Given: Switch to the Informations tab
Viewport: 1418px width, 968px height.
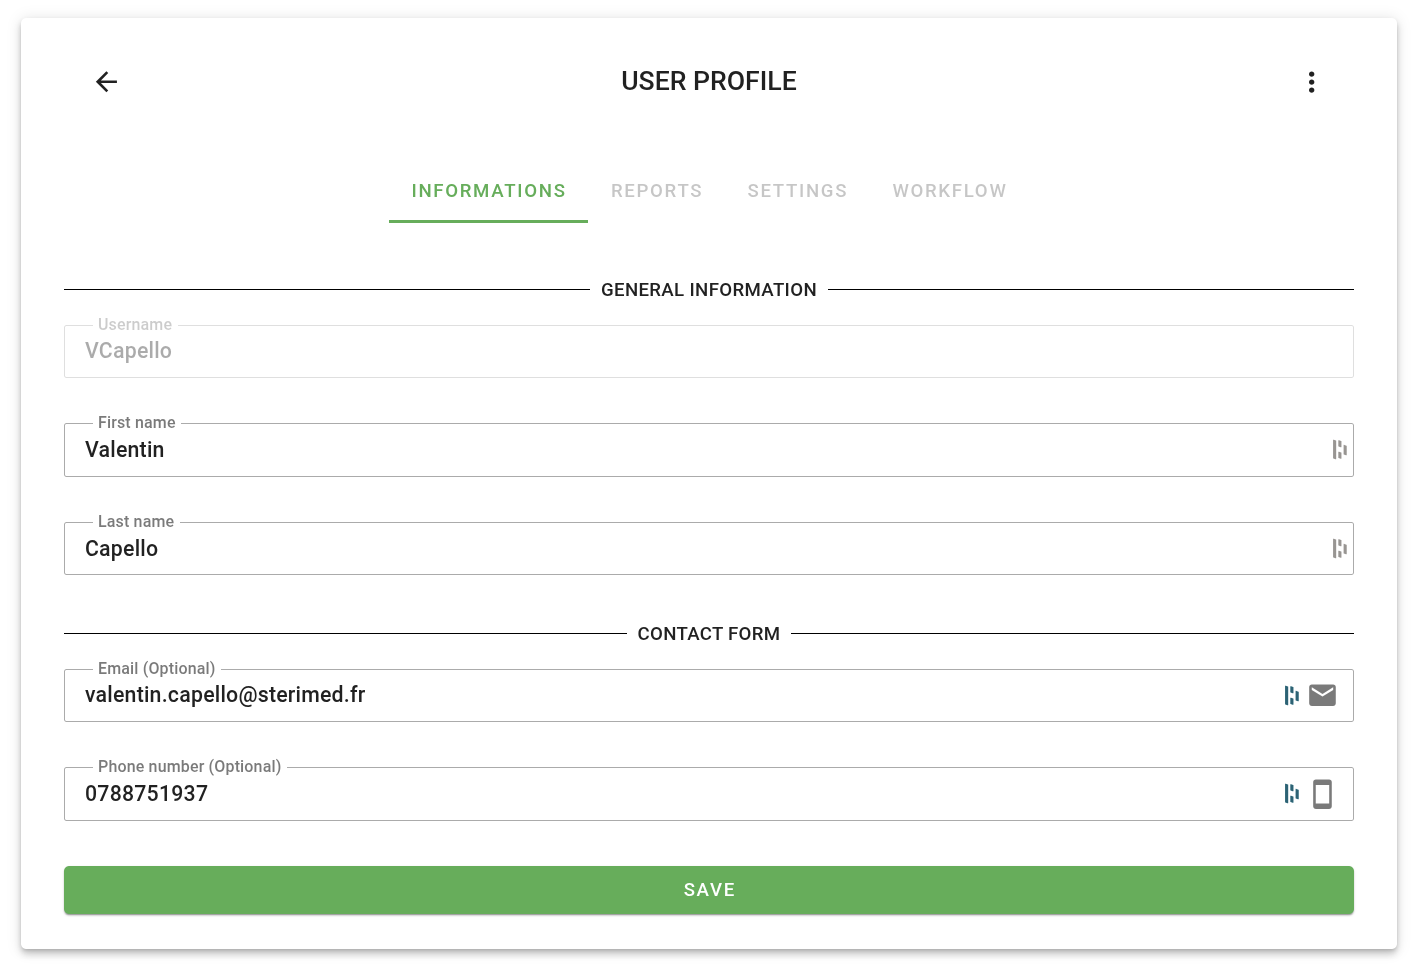Looking at the screenshot, I should (x=488, y=191).
